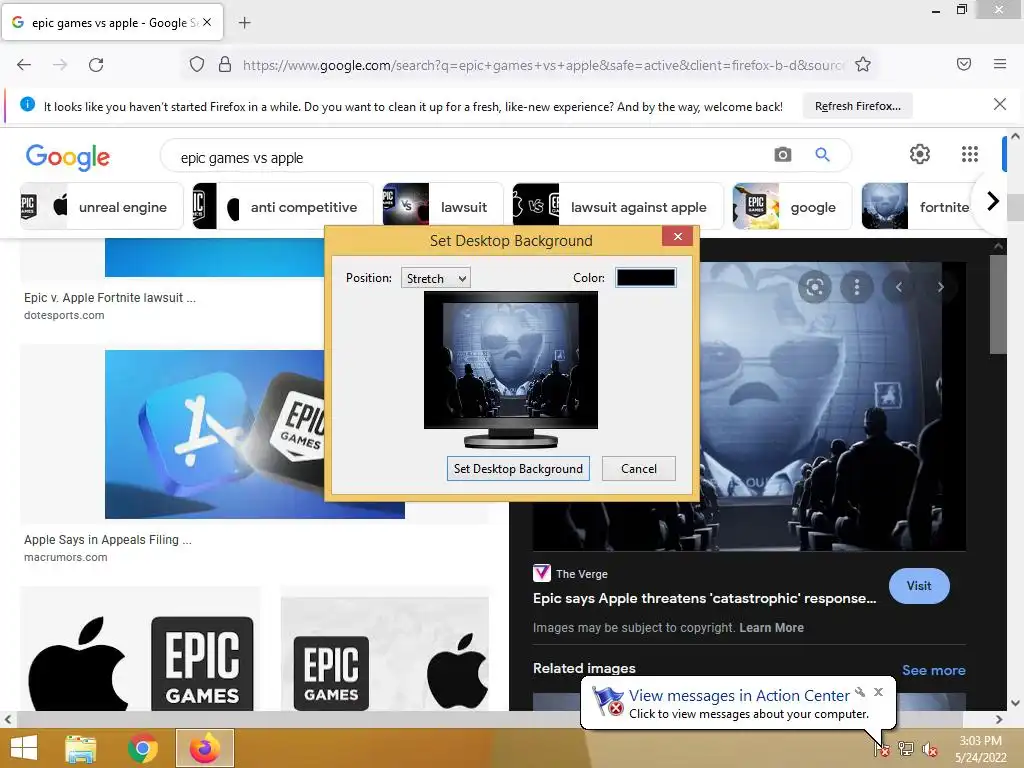Open Epic v. Apple Fortnite lawsuit result
The height and width of the screenshot is (768, 1024).
coord(110,298)
